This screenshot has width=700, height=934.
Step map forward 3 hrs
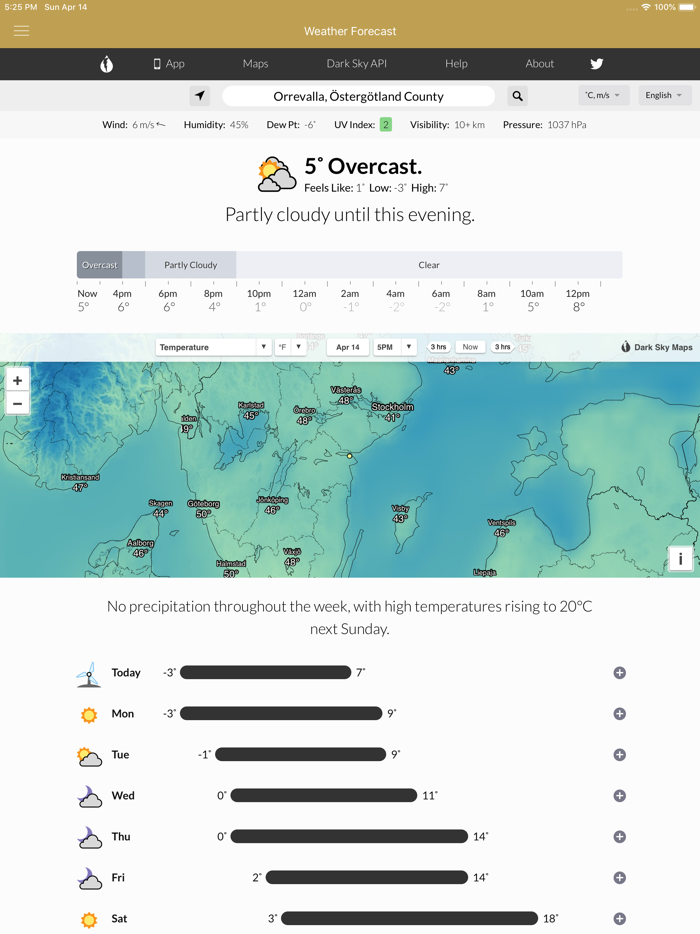point(502,347)
